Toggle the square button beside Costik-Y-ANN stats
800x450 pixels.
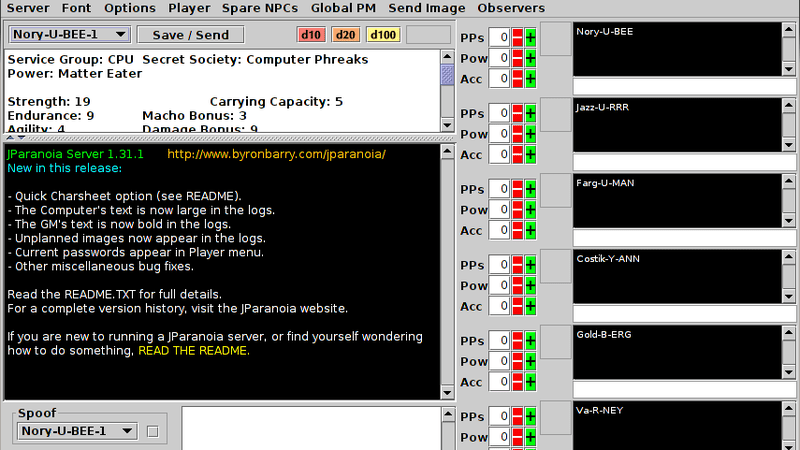pos(556,266)
